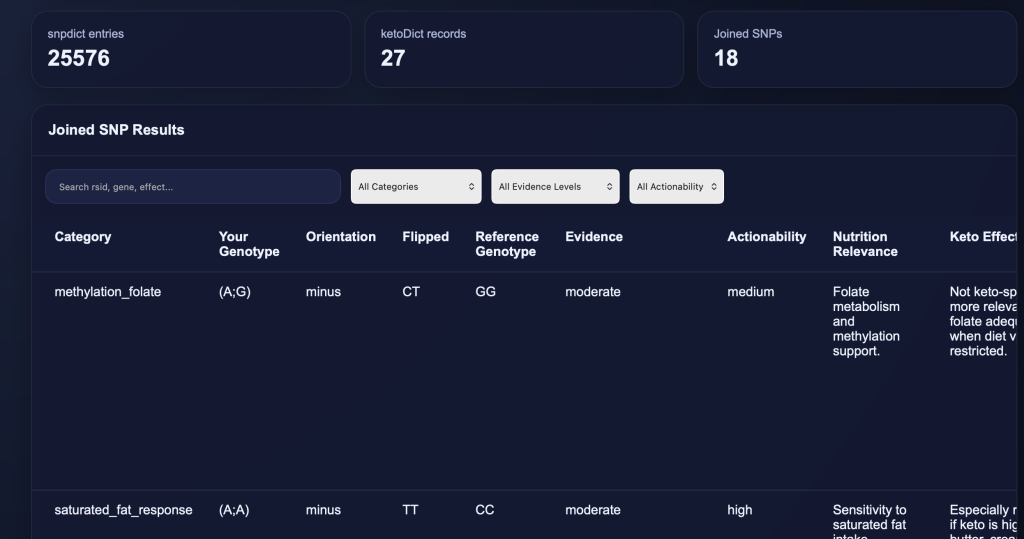Expand the All Evidence Levels filter

556,187
